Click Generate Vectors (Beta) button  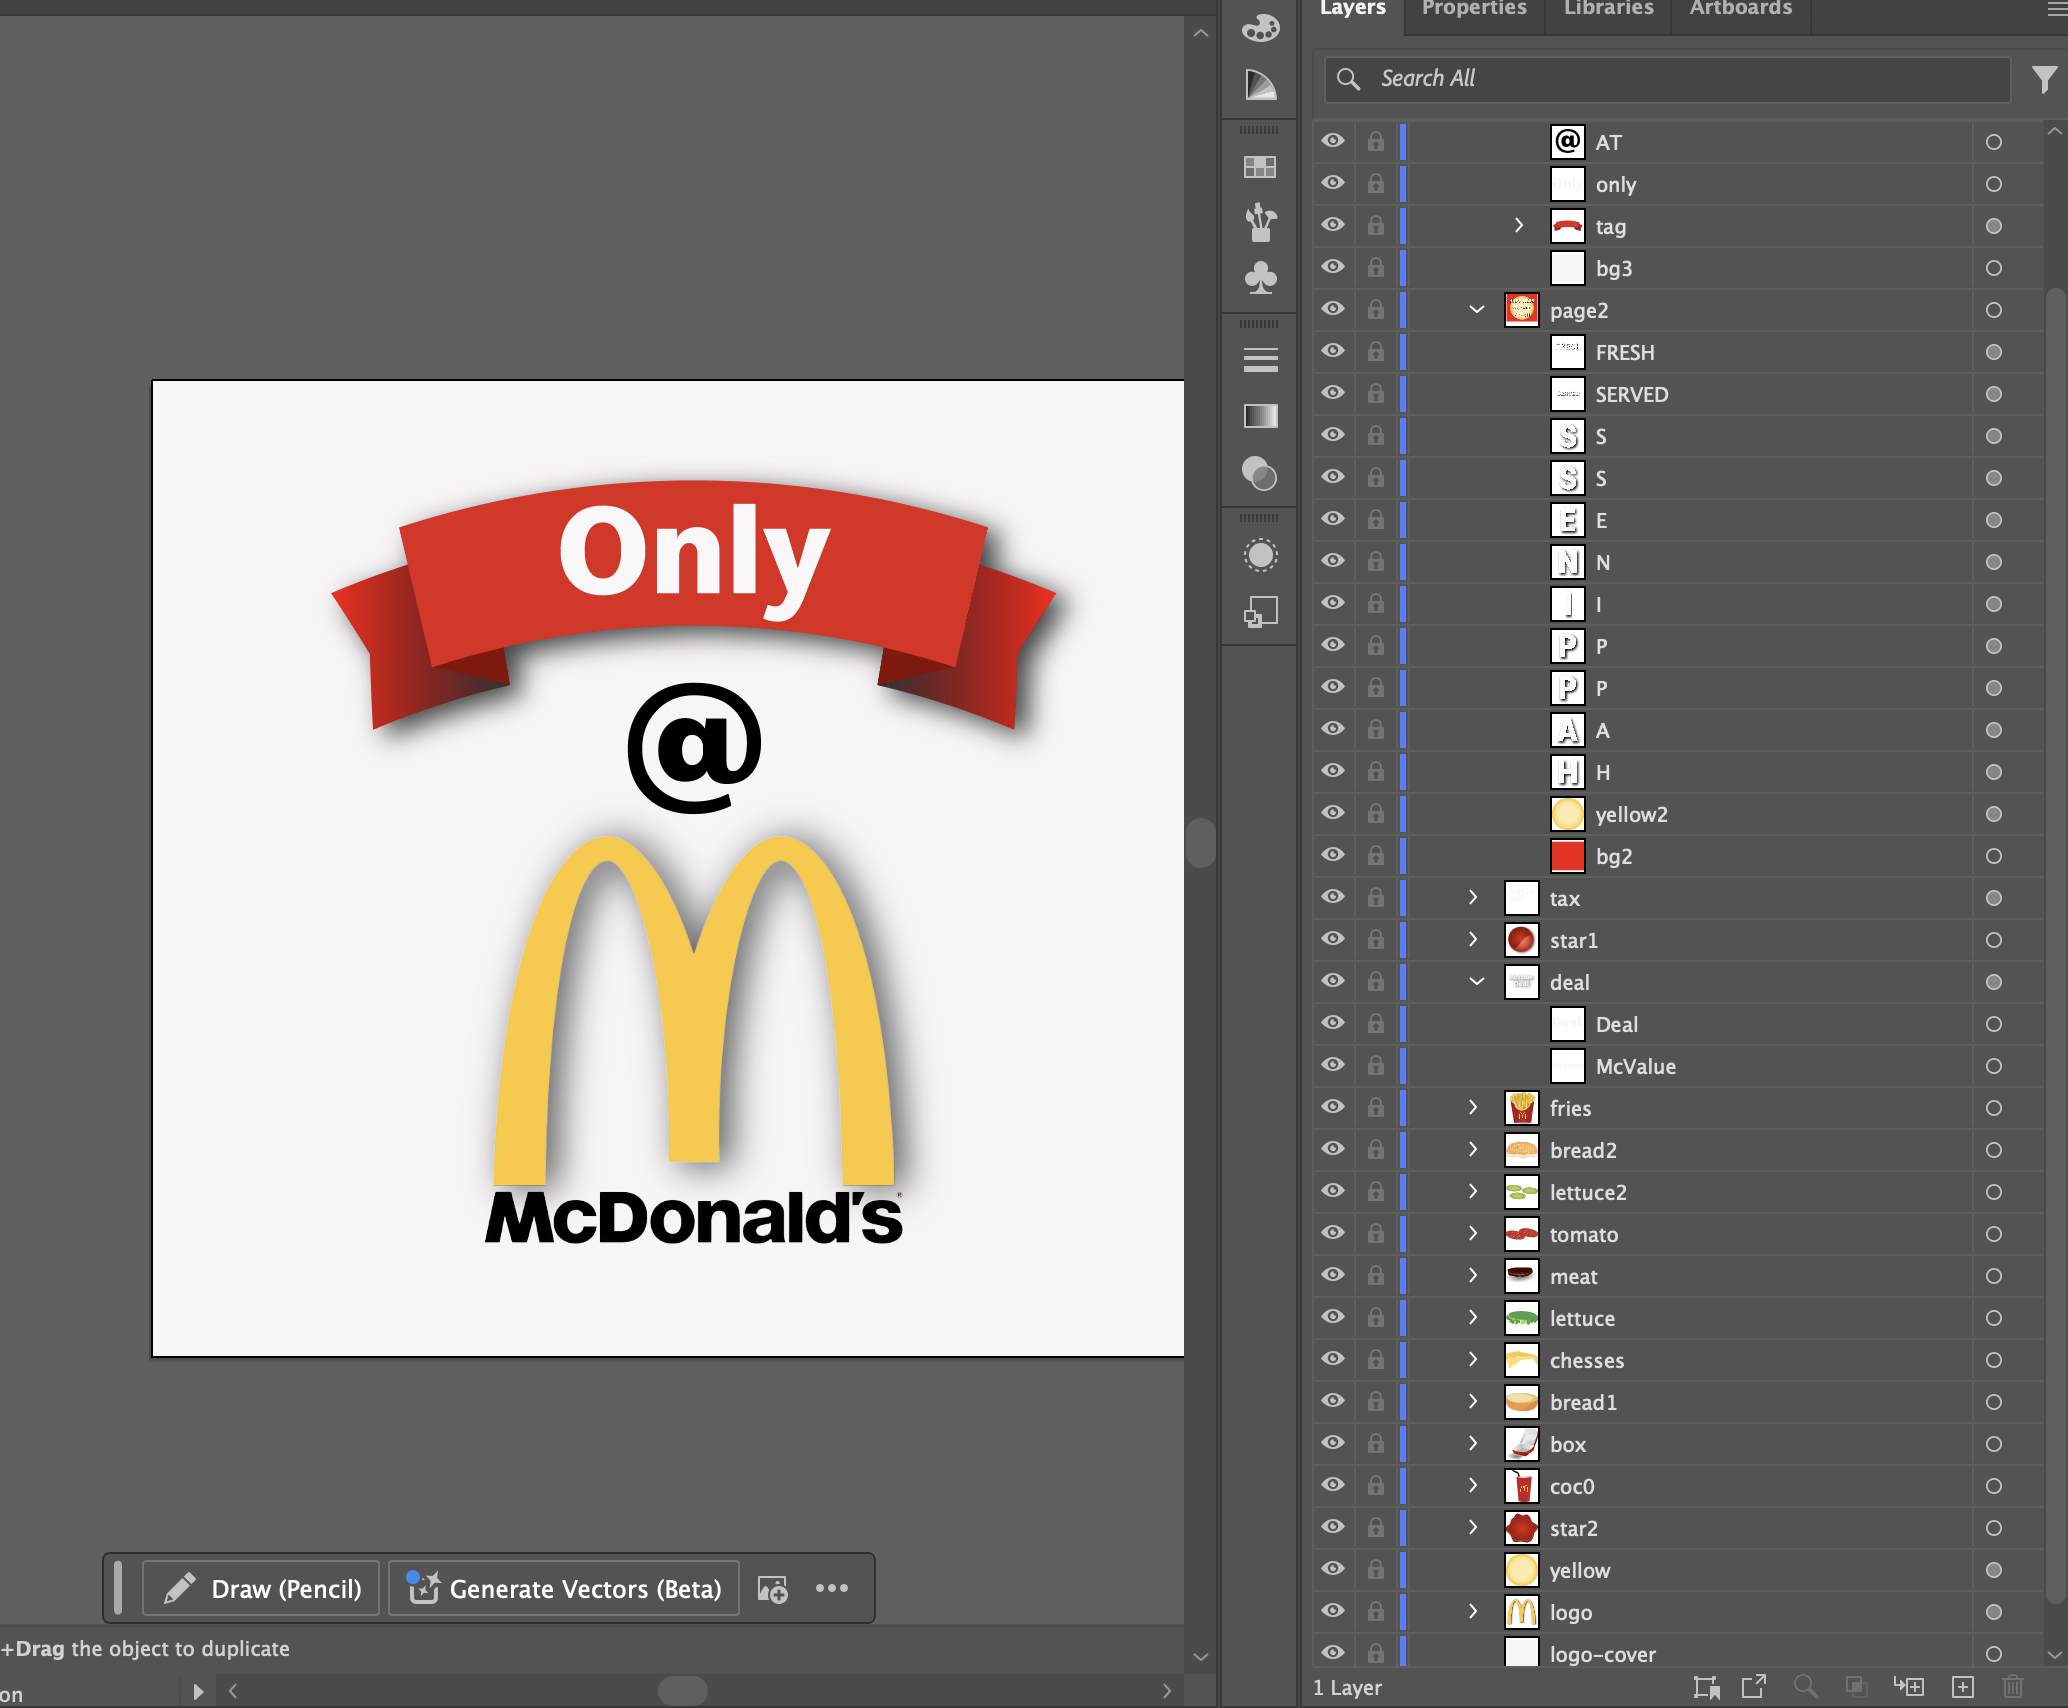564,1589
